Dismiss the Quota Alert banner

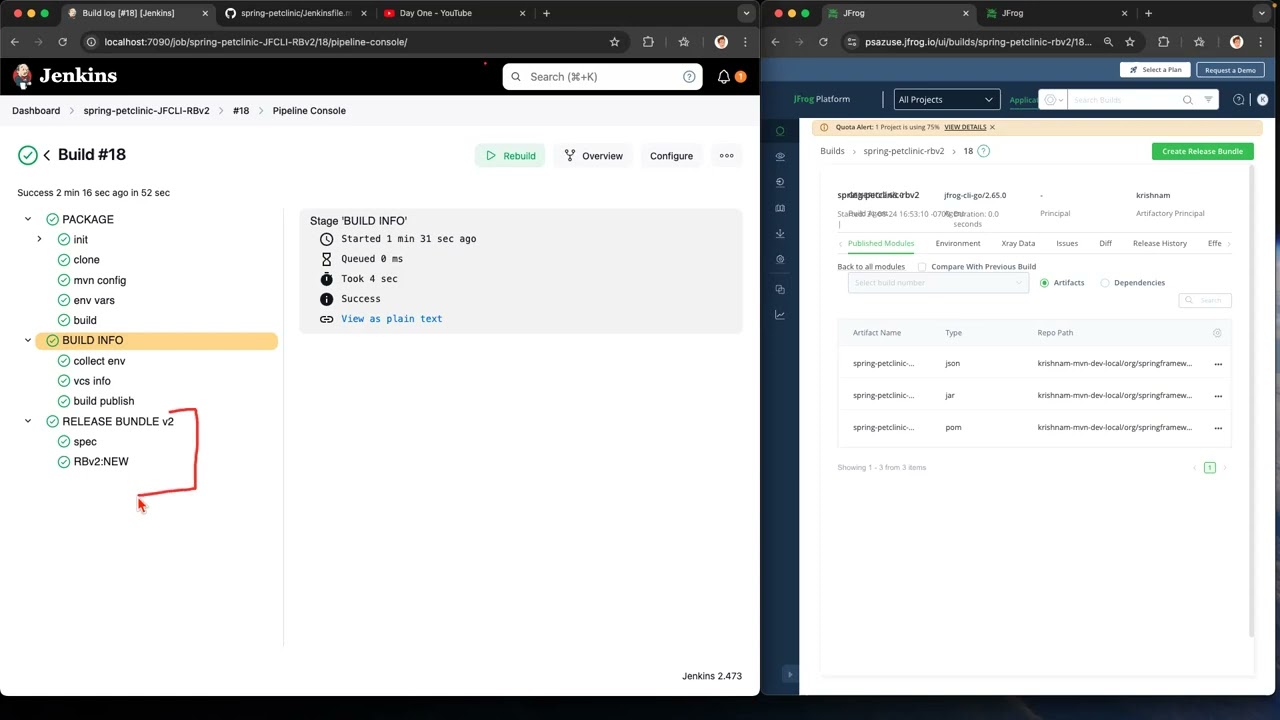point(992,127)
